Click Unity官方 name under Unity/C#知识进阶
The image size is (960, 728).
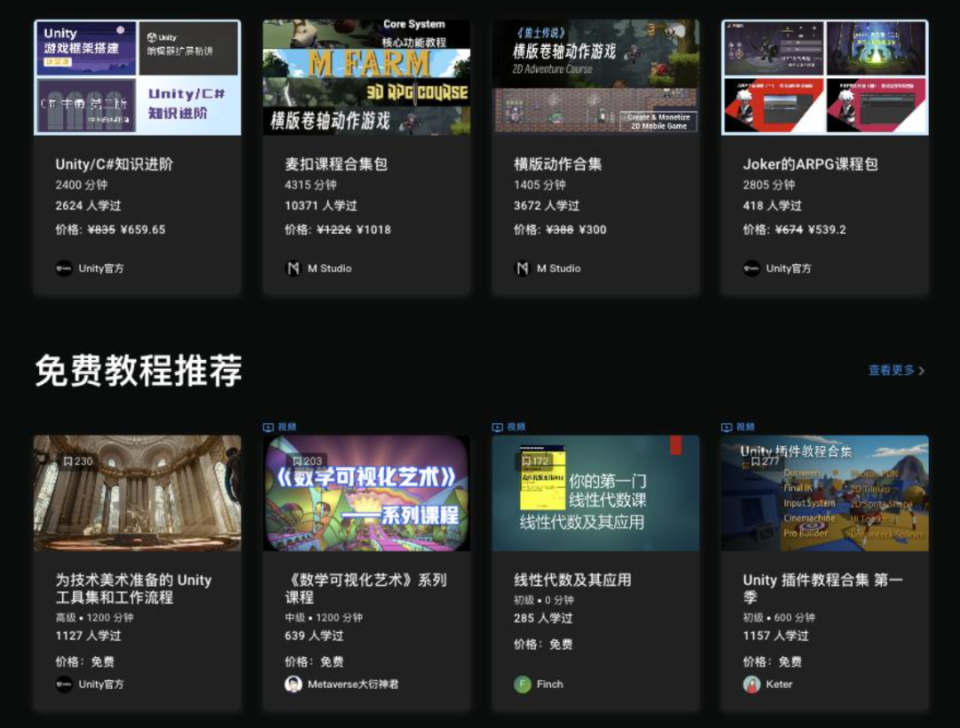tap(101, 268)
